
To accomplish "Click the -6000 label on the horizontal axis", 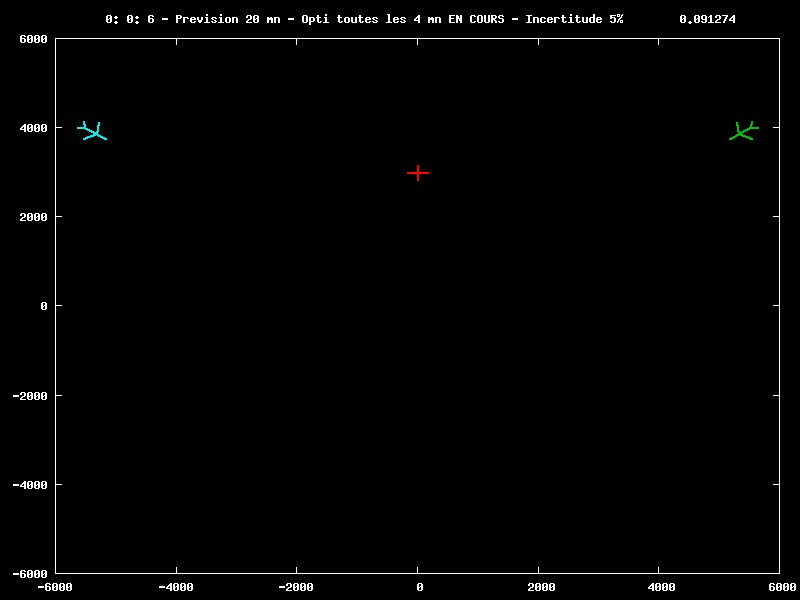I will coord(54,587).
